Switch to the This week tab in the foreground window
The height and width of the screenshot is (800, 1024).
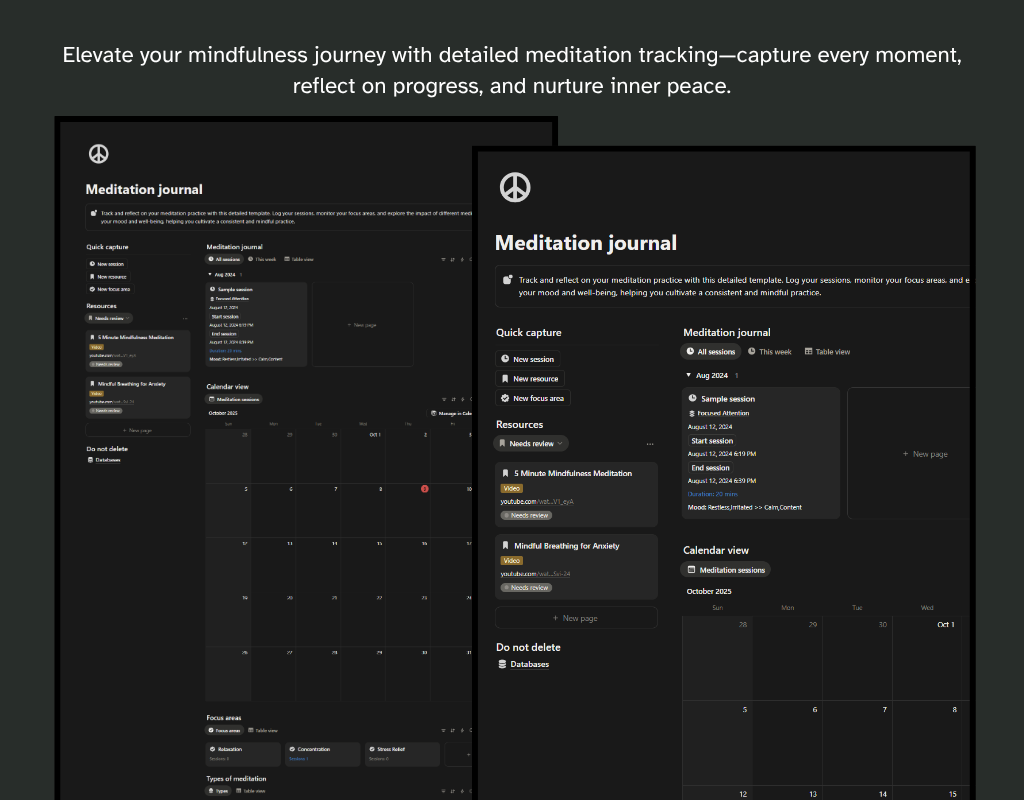coord(769,352)
